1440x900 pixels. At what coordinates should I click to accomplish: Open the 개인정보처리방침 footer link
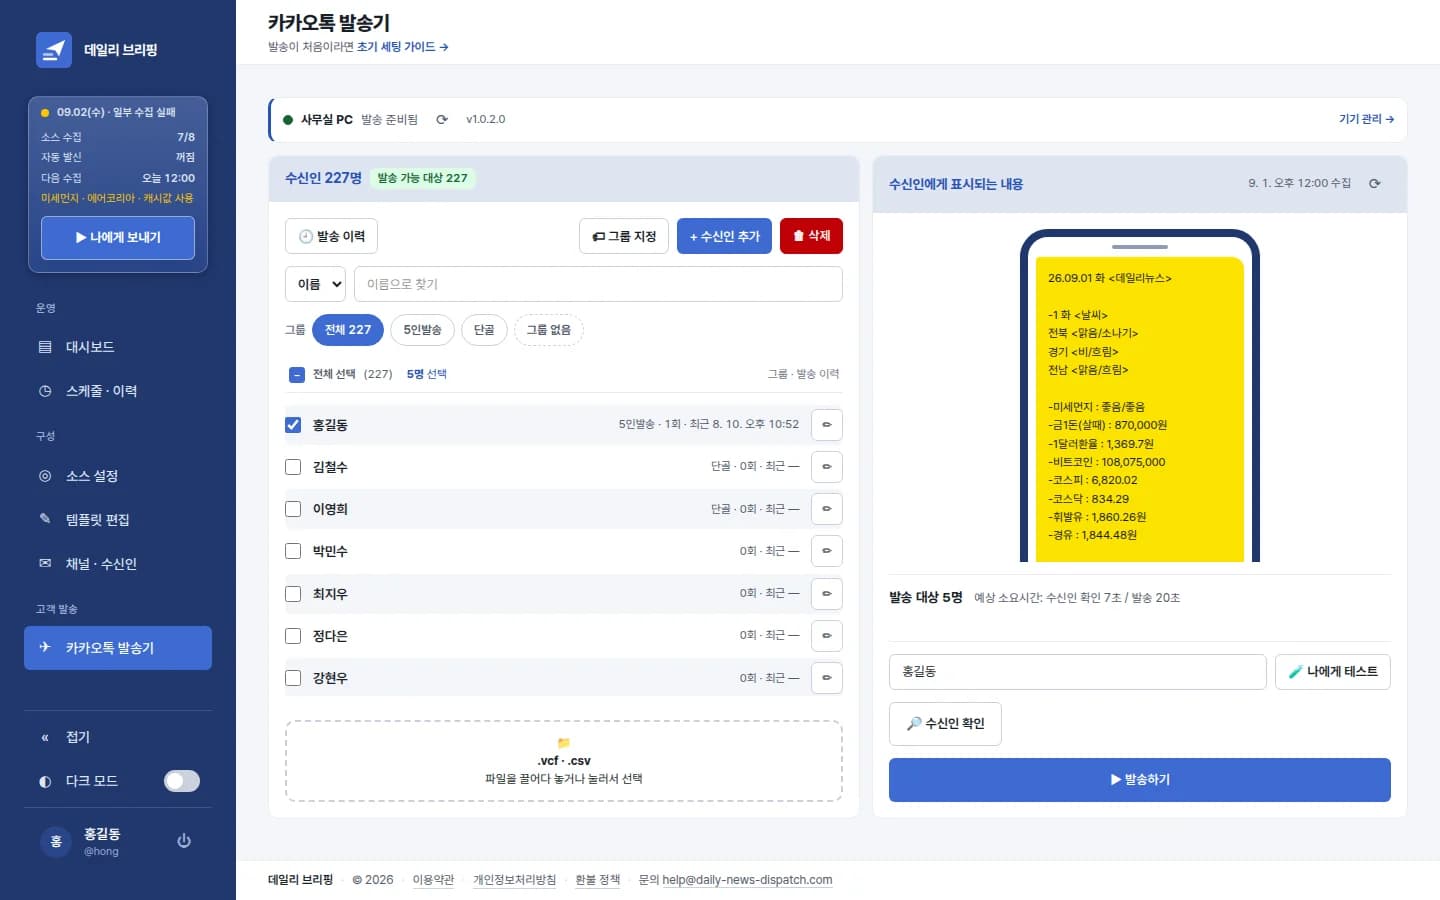(x=514, y=880)
